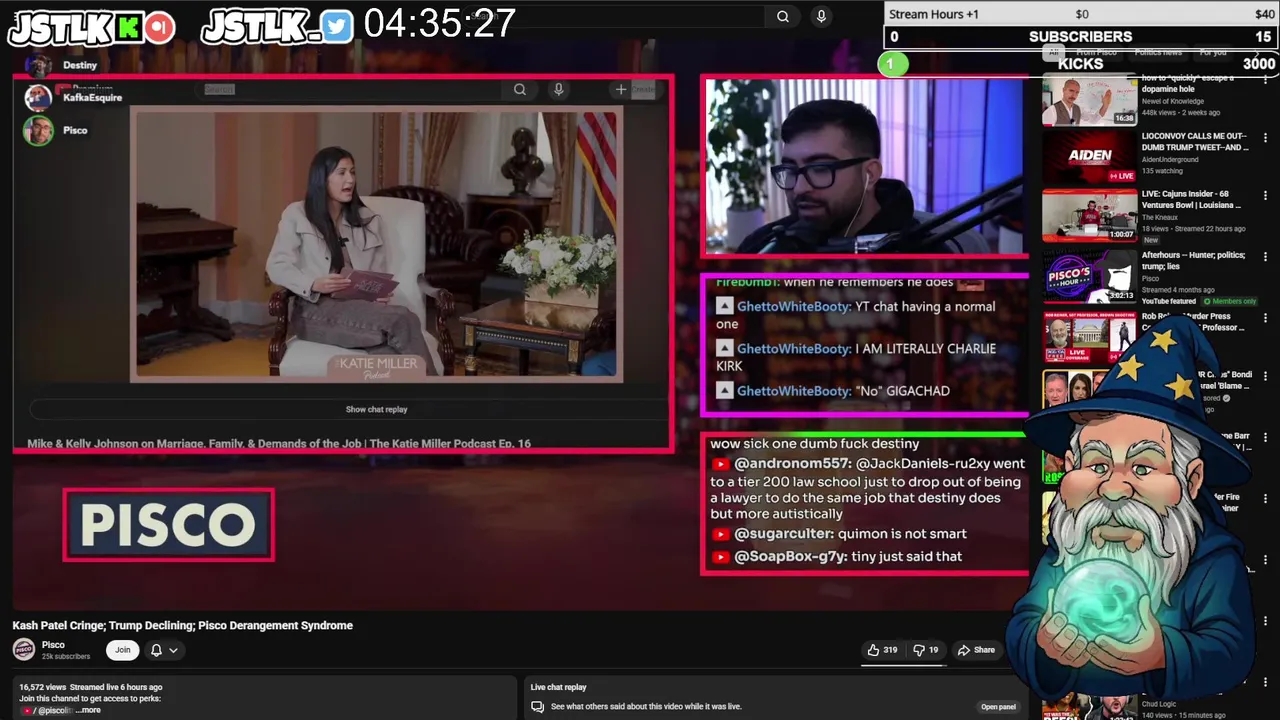
Task: Click @sugarculter's 'quimon is not smart' message
Action: pos(838,534)
